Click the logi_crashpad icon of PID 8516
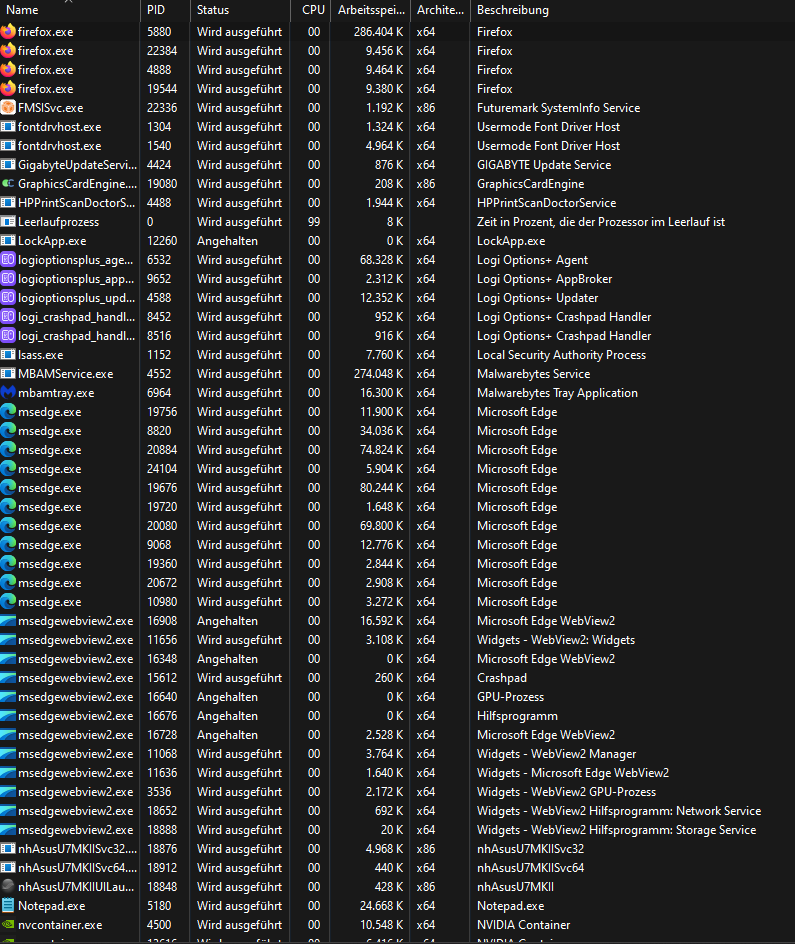The height and width of the screenshot is (944, 795). [x=8, y=336]
